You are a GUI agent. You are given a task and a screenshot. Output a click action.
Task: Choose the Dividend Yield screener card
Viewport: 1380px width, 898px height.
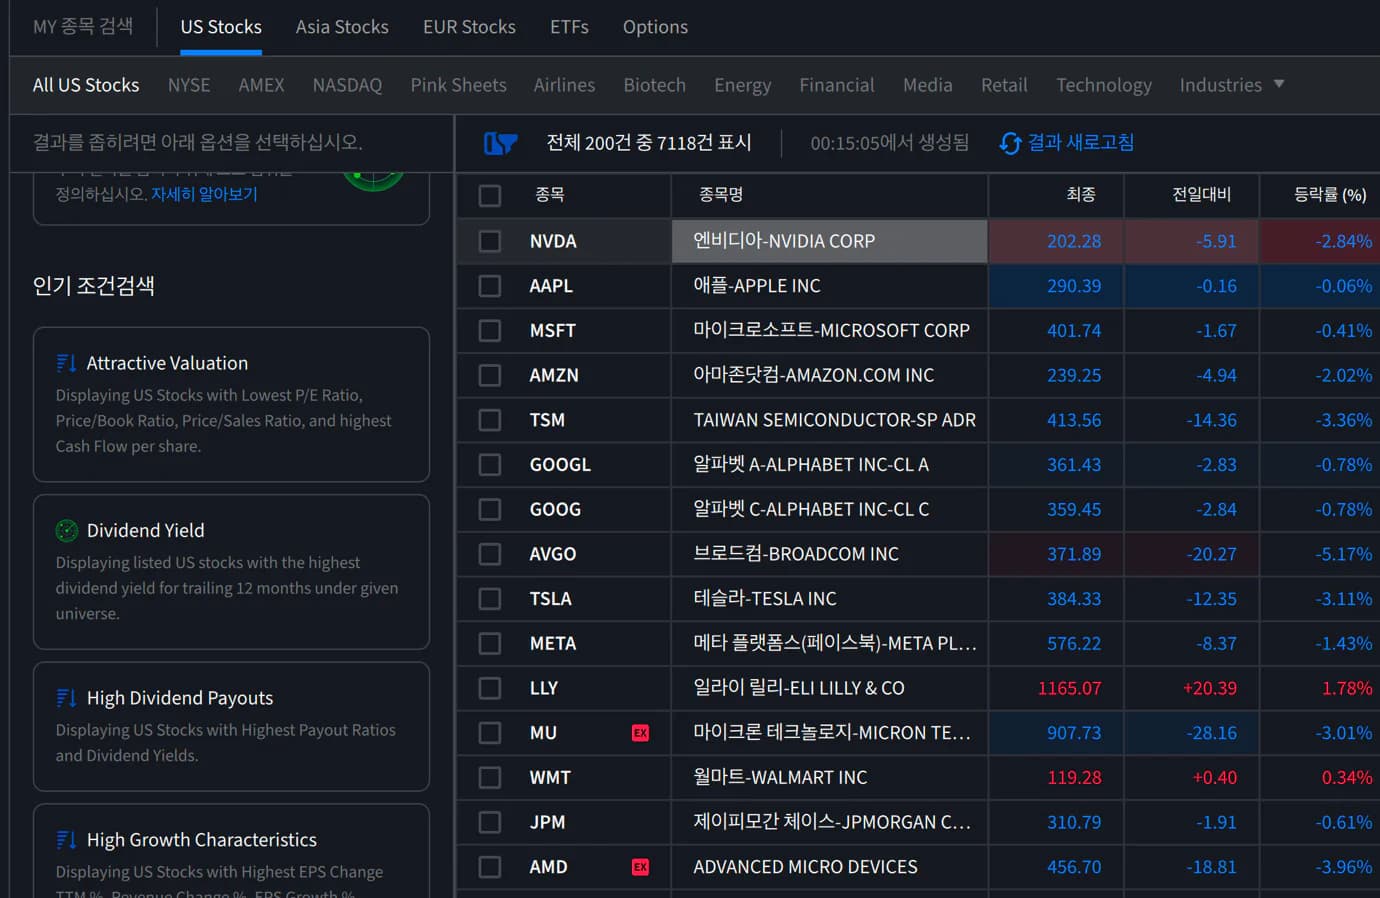[231, 572]
